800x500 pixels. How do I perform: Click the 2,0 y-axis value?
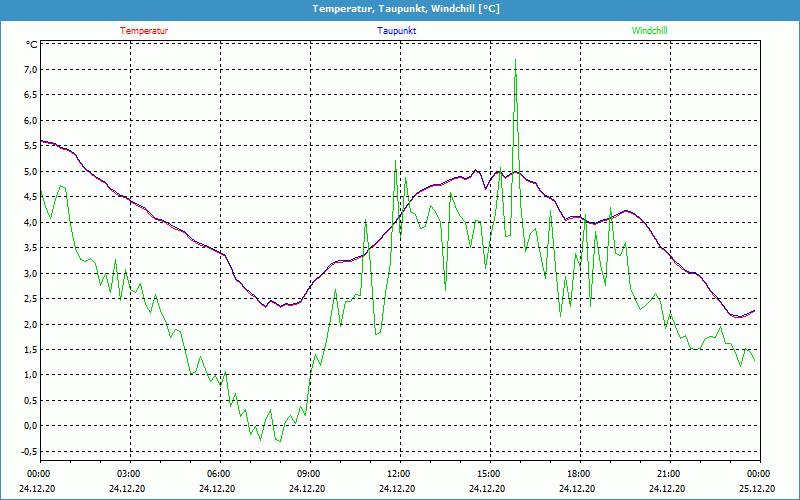tap(31, 324)
